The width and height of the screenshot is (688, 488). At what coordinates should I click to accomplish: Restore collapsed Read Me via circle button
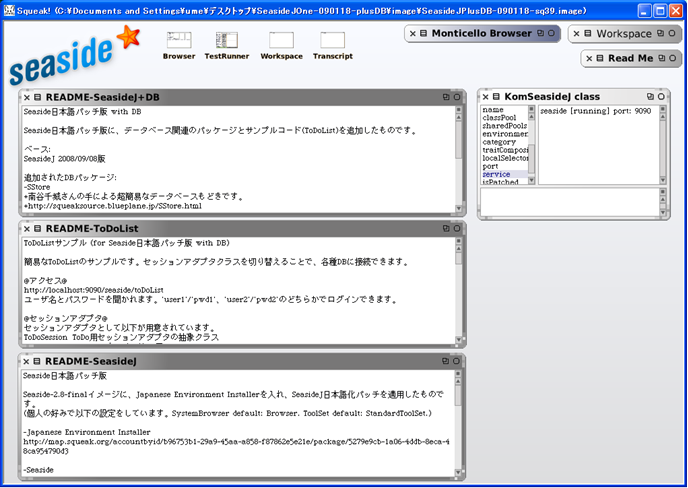672,58
